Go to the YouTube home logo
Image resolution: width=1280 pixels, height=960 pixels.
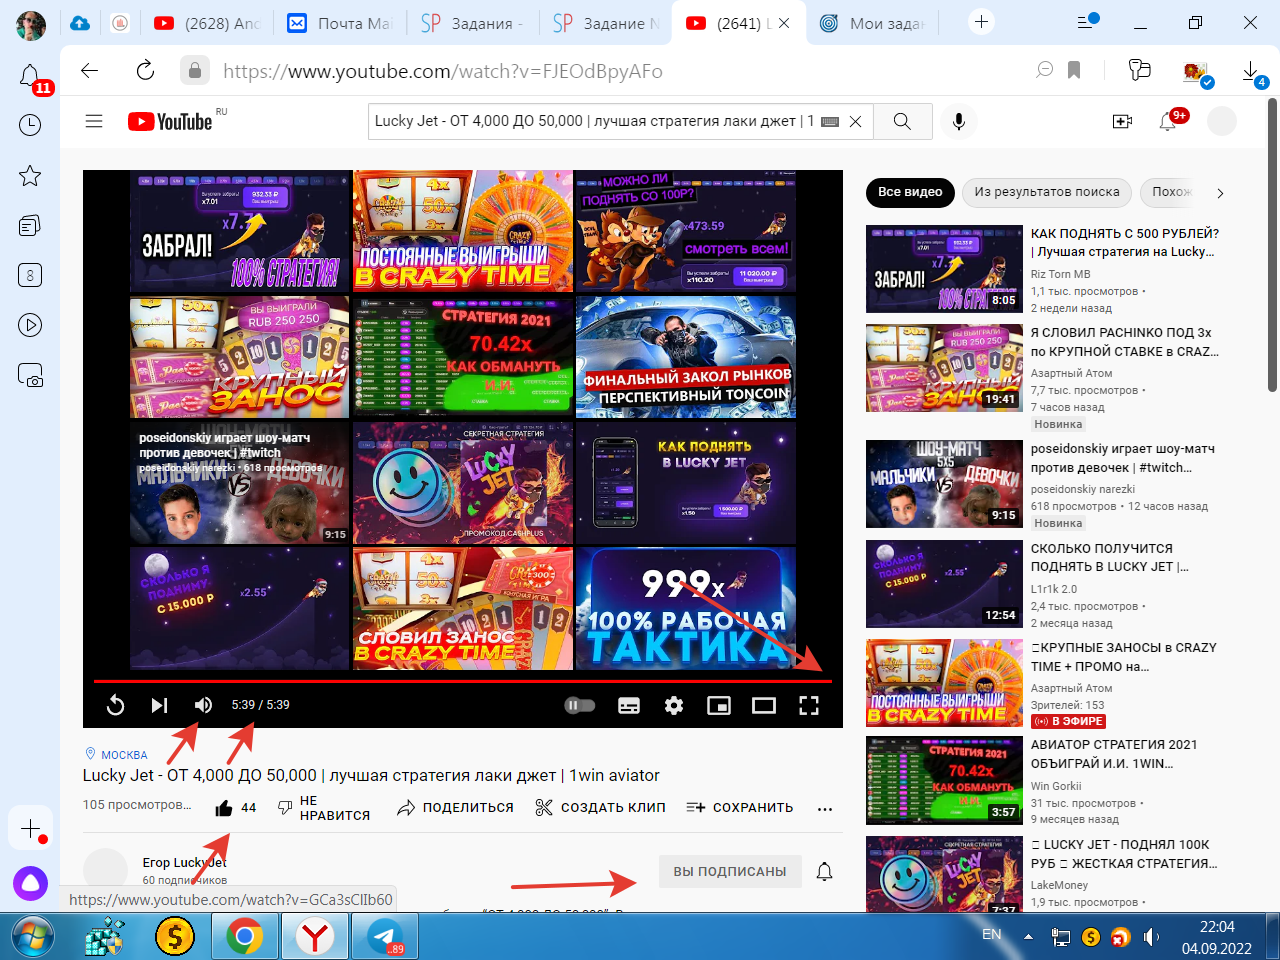pos(170,121)
